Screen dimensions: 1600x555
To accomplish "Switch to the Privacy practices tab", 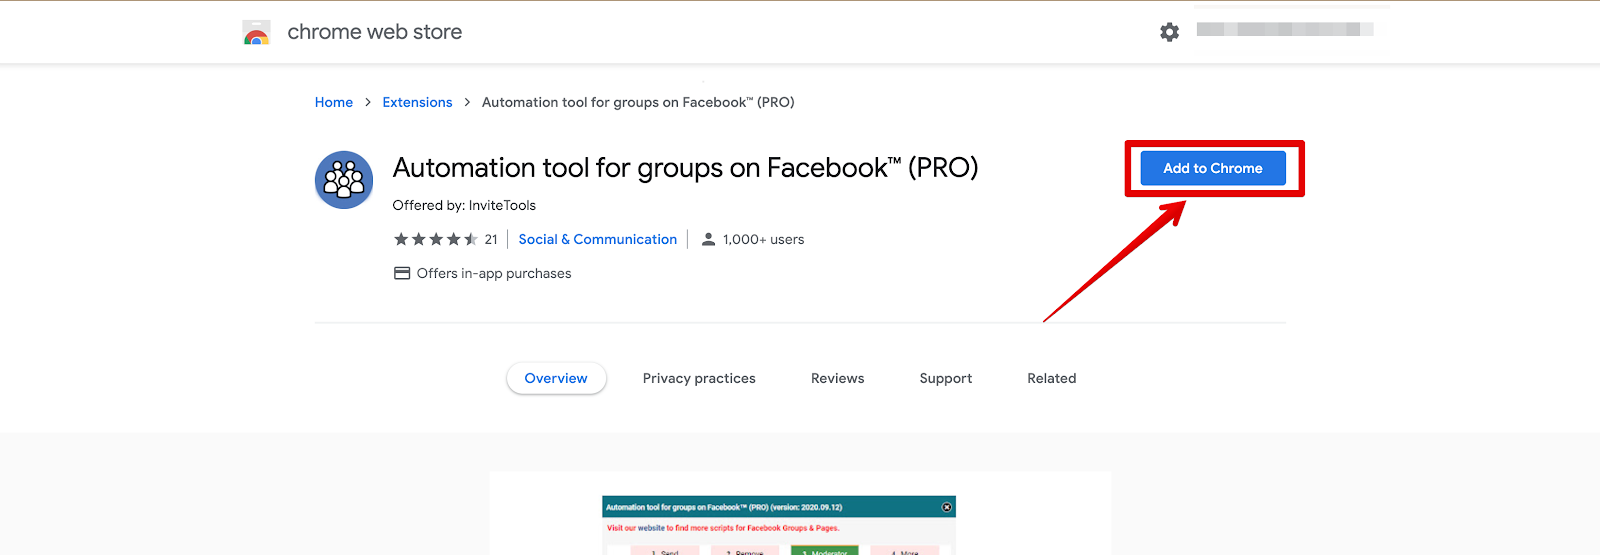I will pos(699,378).
